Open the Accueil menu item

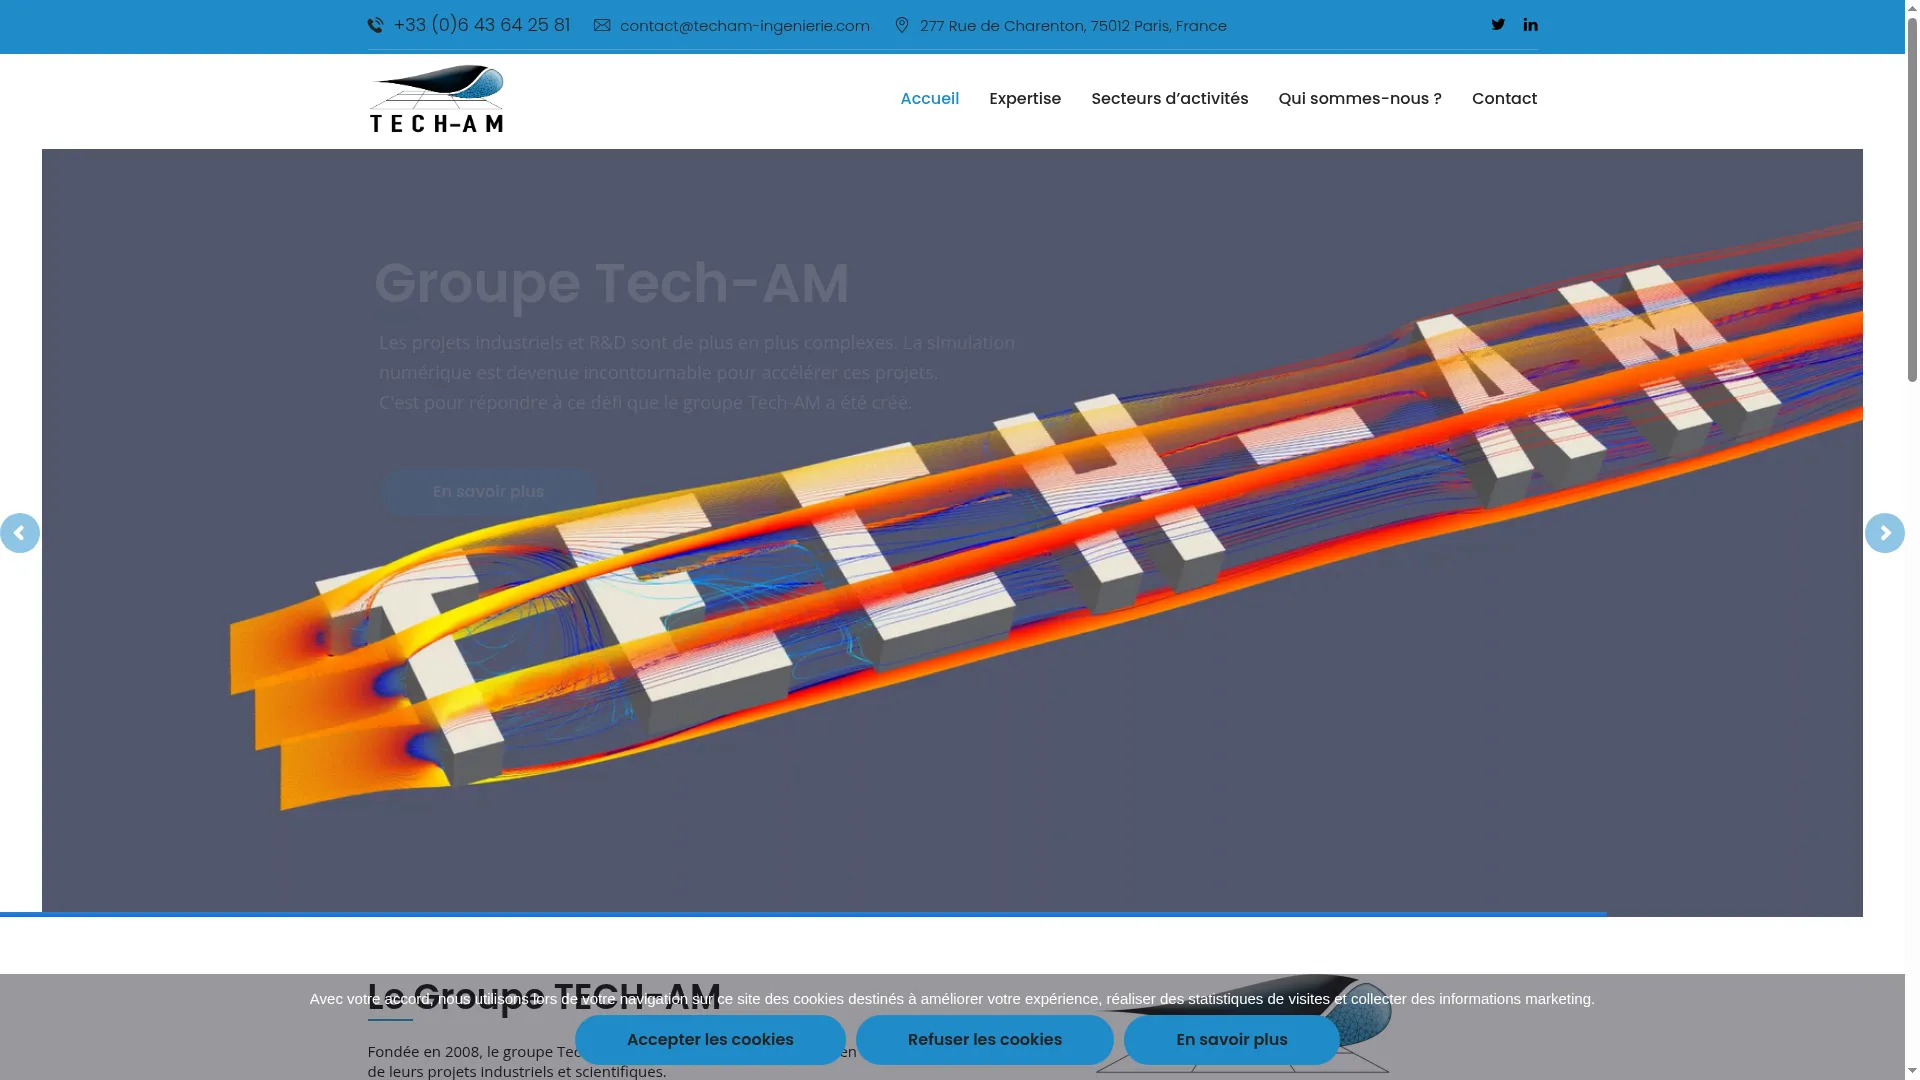(929, 99)
